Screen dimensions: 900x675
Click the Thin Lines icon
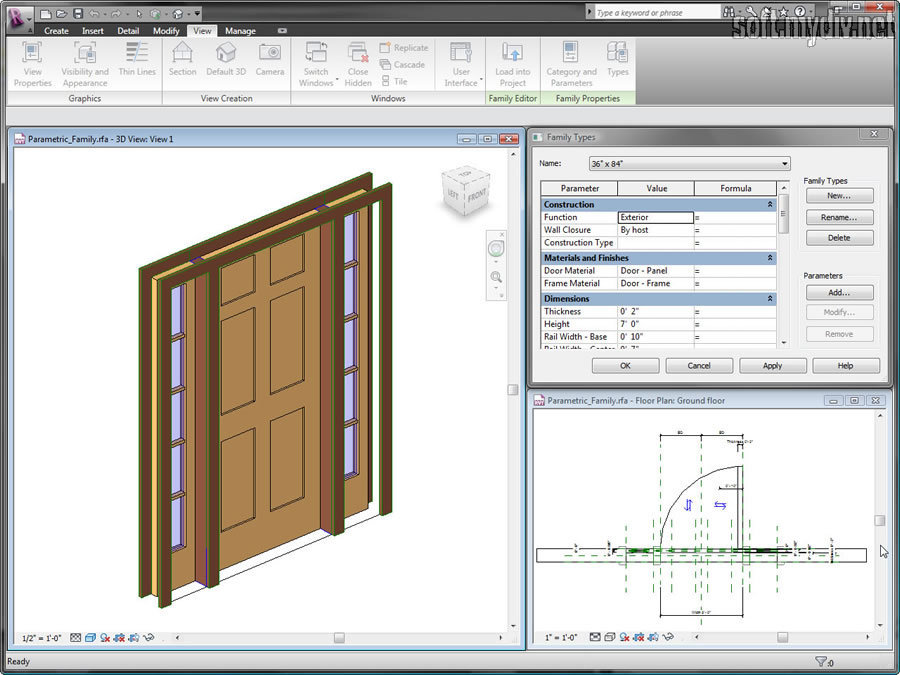point(137,54)
